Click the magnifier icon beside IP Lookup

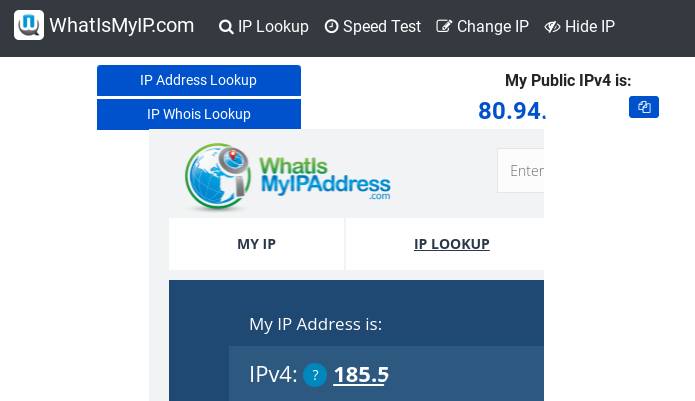[x=226, y=27]
